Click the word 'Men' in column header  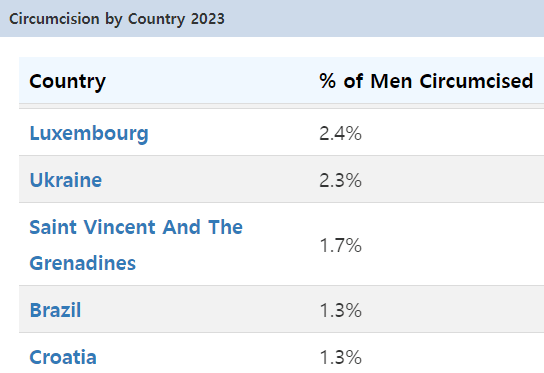(x=391, y=81)
